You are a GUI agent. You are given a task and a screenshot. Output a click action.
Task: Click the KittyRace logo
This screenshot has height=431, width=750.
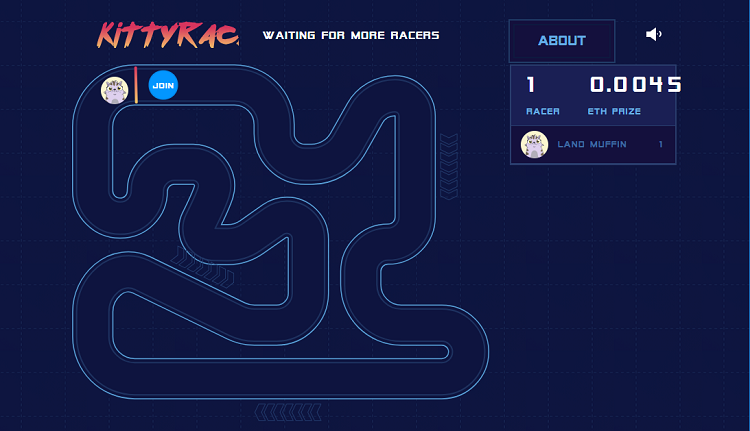tap(168, 36)
